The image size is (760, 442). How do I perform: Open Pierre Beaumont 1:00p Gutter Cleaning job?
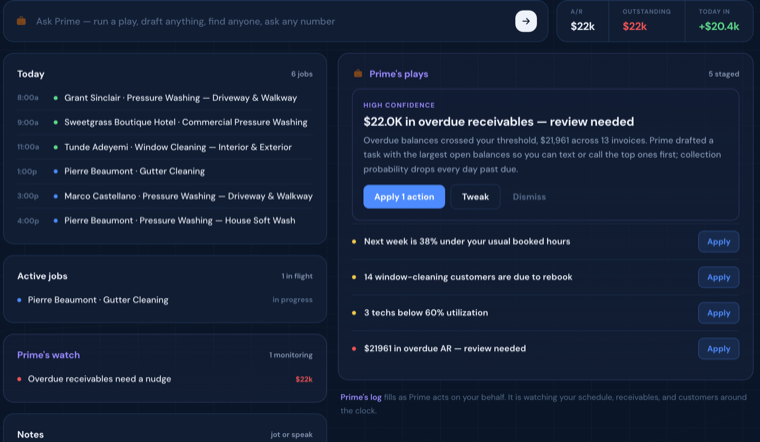pos(165,171)
